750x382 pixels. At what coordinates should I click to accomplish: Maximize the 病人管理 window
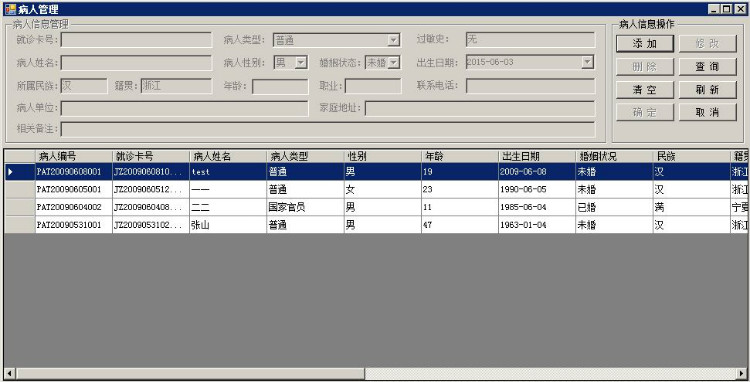(726, 9)
